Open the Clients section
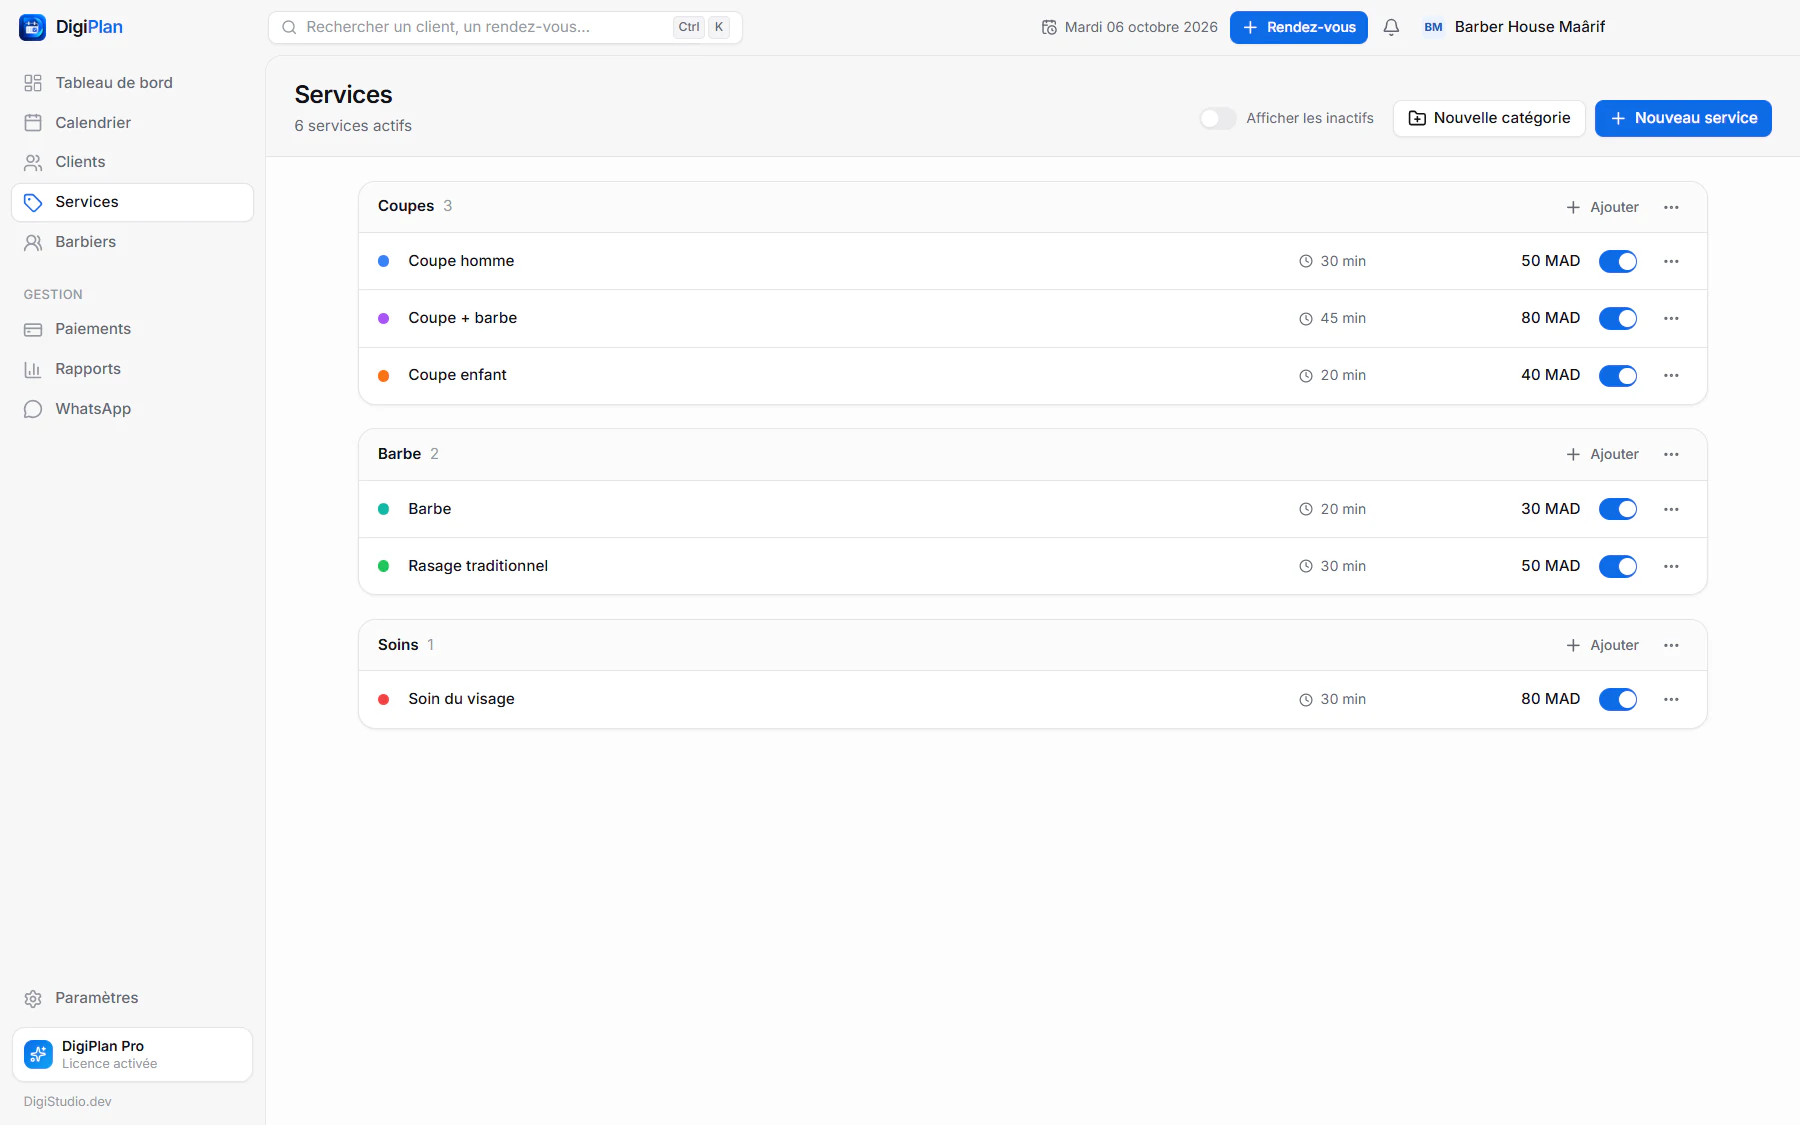This screenshot has height=1125, width=1800. [132, 162]
